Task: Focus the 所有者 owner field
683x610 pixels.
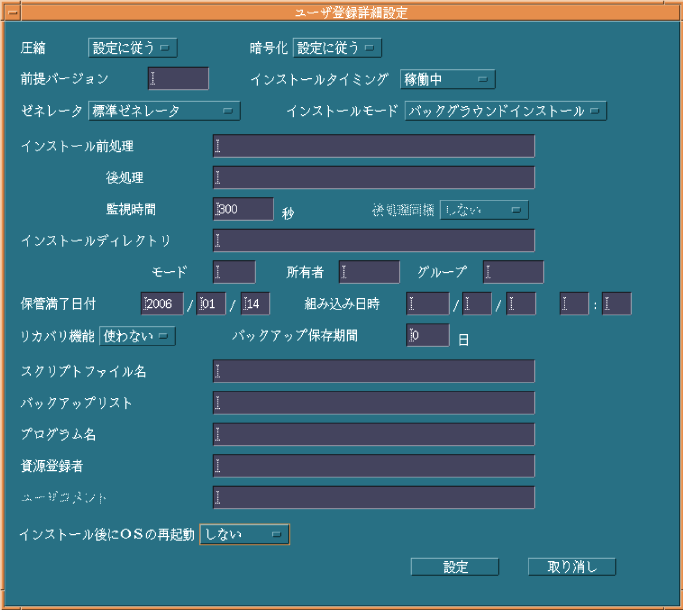Action: (369, 272)
